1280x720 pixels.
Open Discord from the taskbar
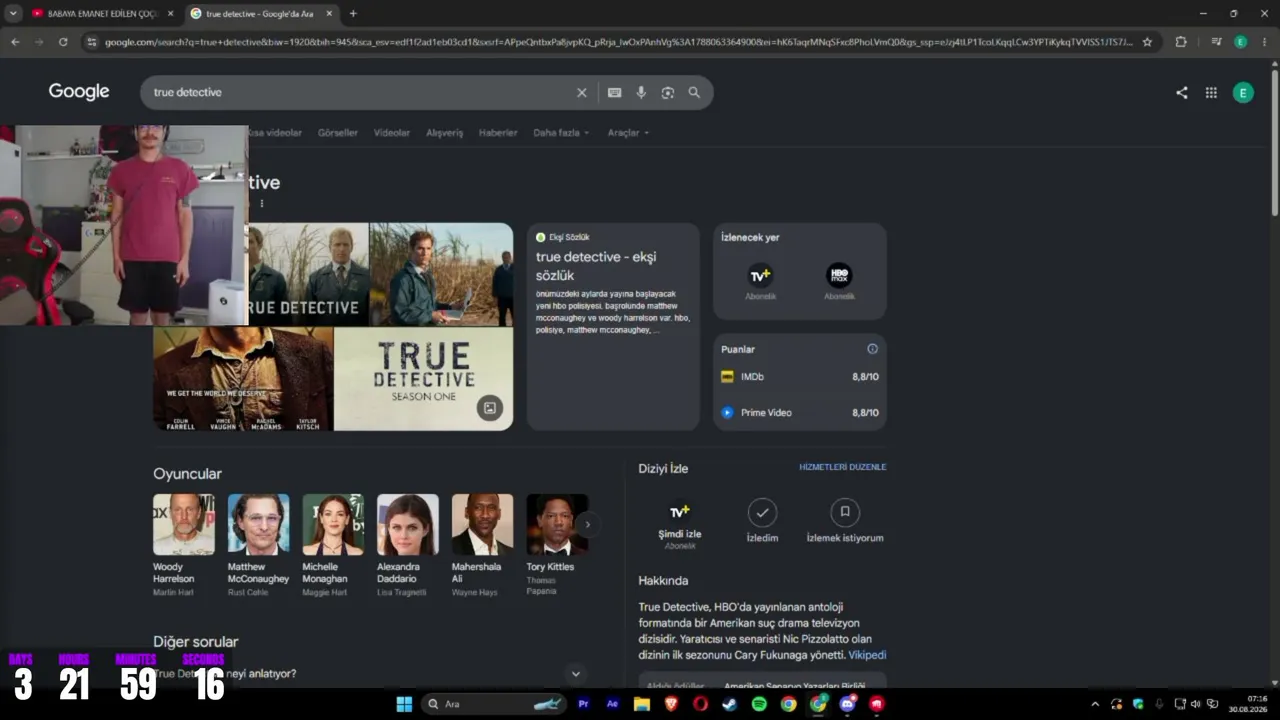point(848,704)
